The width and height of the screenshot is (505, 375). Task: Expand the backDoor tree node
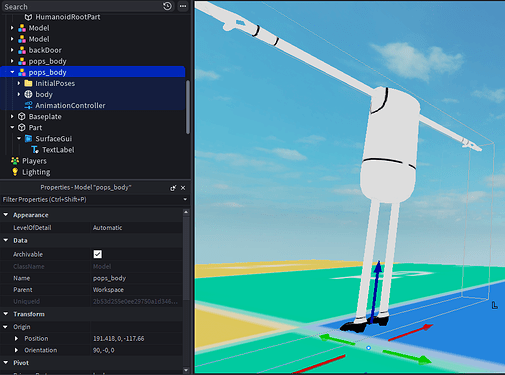click(x=12, y=50)
